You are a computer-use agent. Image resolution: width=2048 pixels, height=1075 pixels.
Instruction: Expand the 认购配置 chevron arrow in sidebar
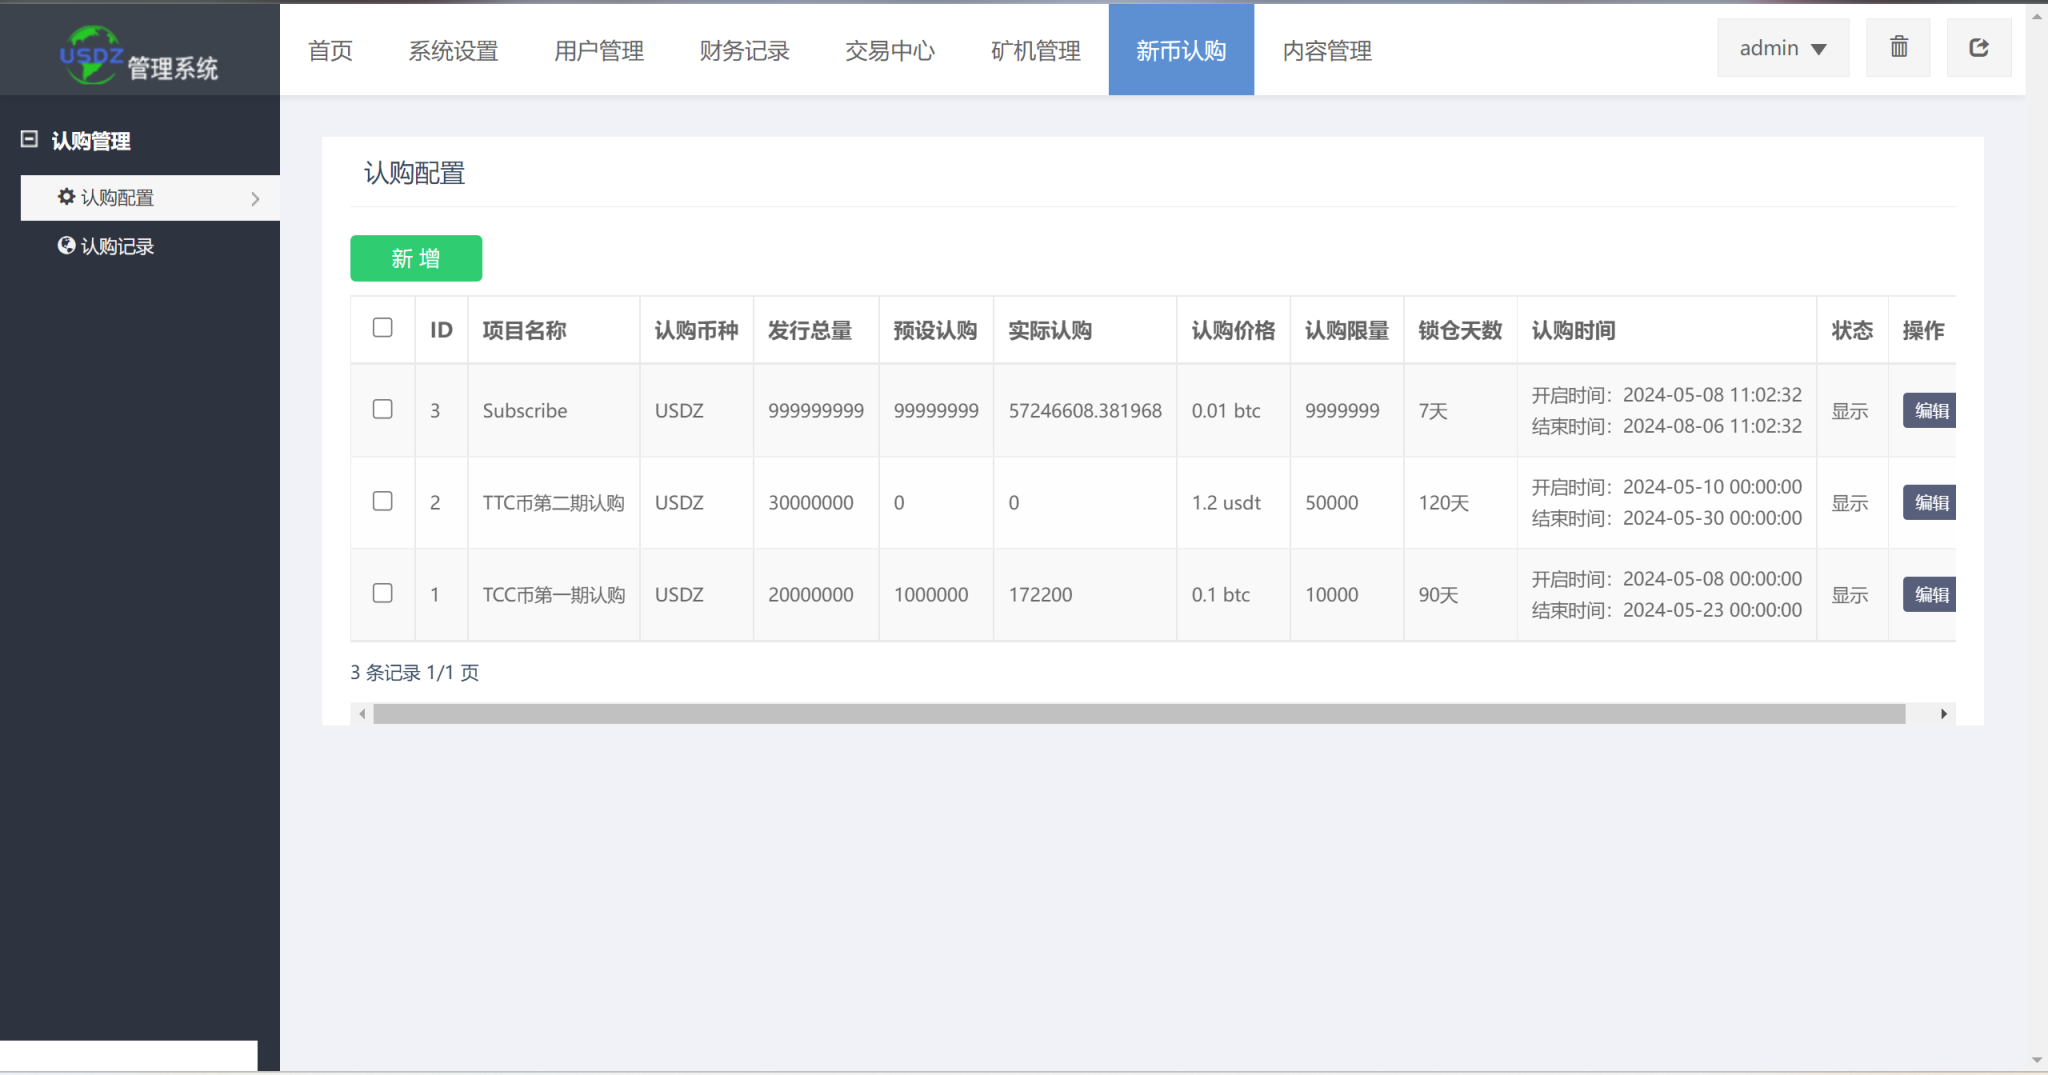point(255,199)
